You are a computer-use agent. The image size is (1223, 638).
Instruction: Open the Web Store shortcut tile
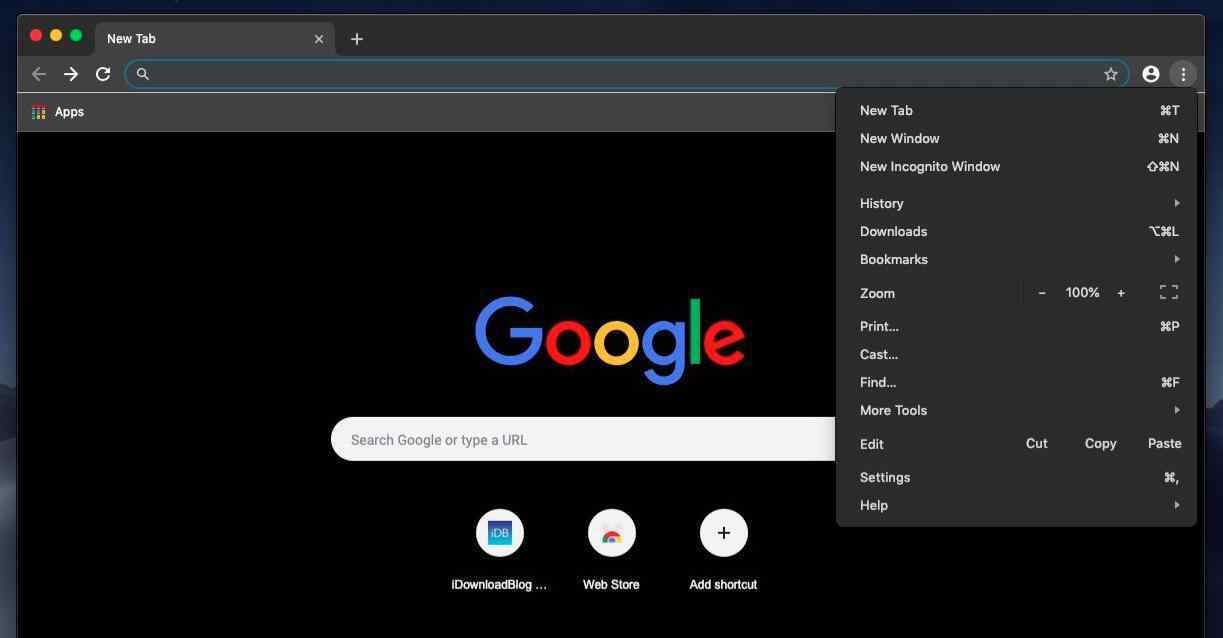(x=612, y=533)
